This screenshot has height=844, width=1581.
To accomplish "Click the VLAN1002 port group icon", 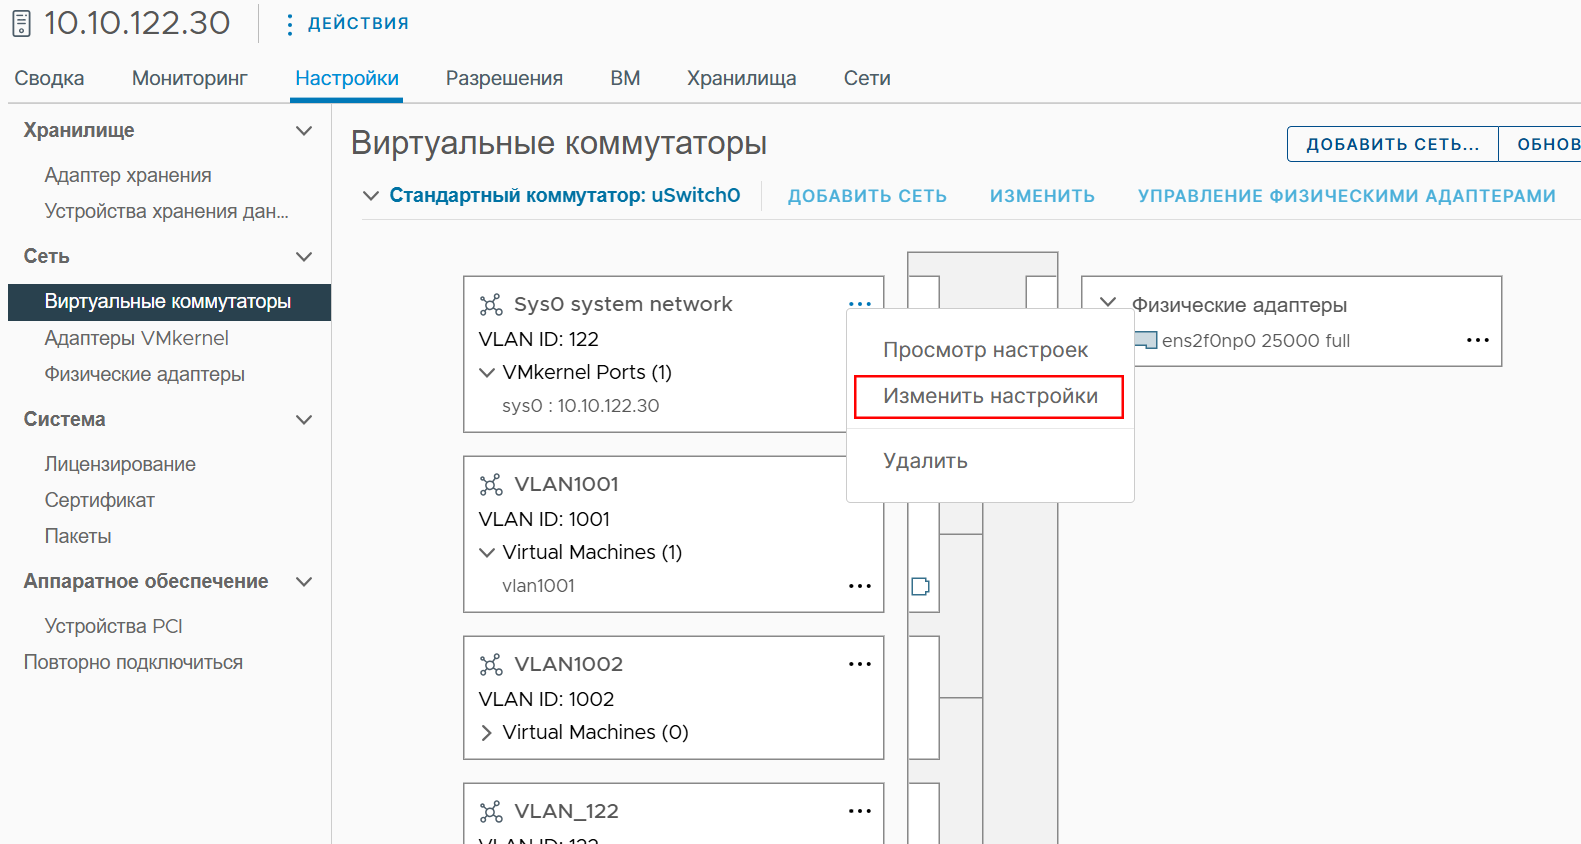I will pos(491,665).
